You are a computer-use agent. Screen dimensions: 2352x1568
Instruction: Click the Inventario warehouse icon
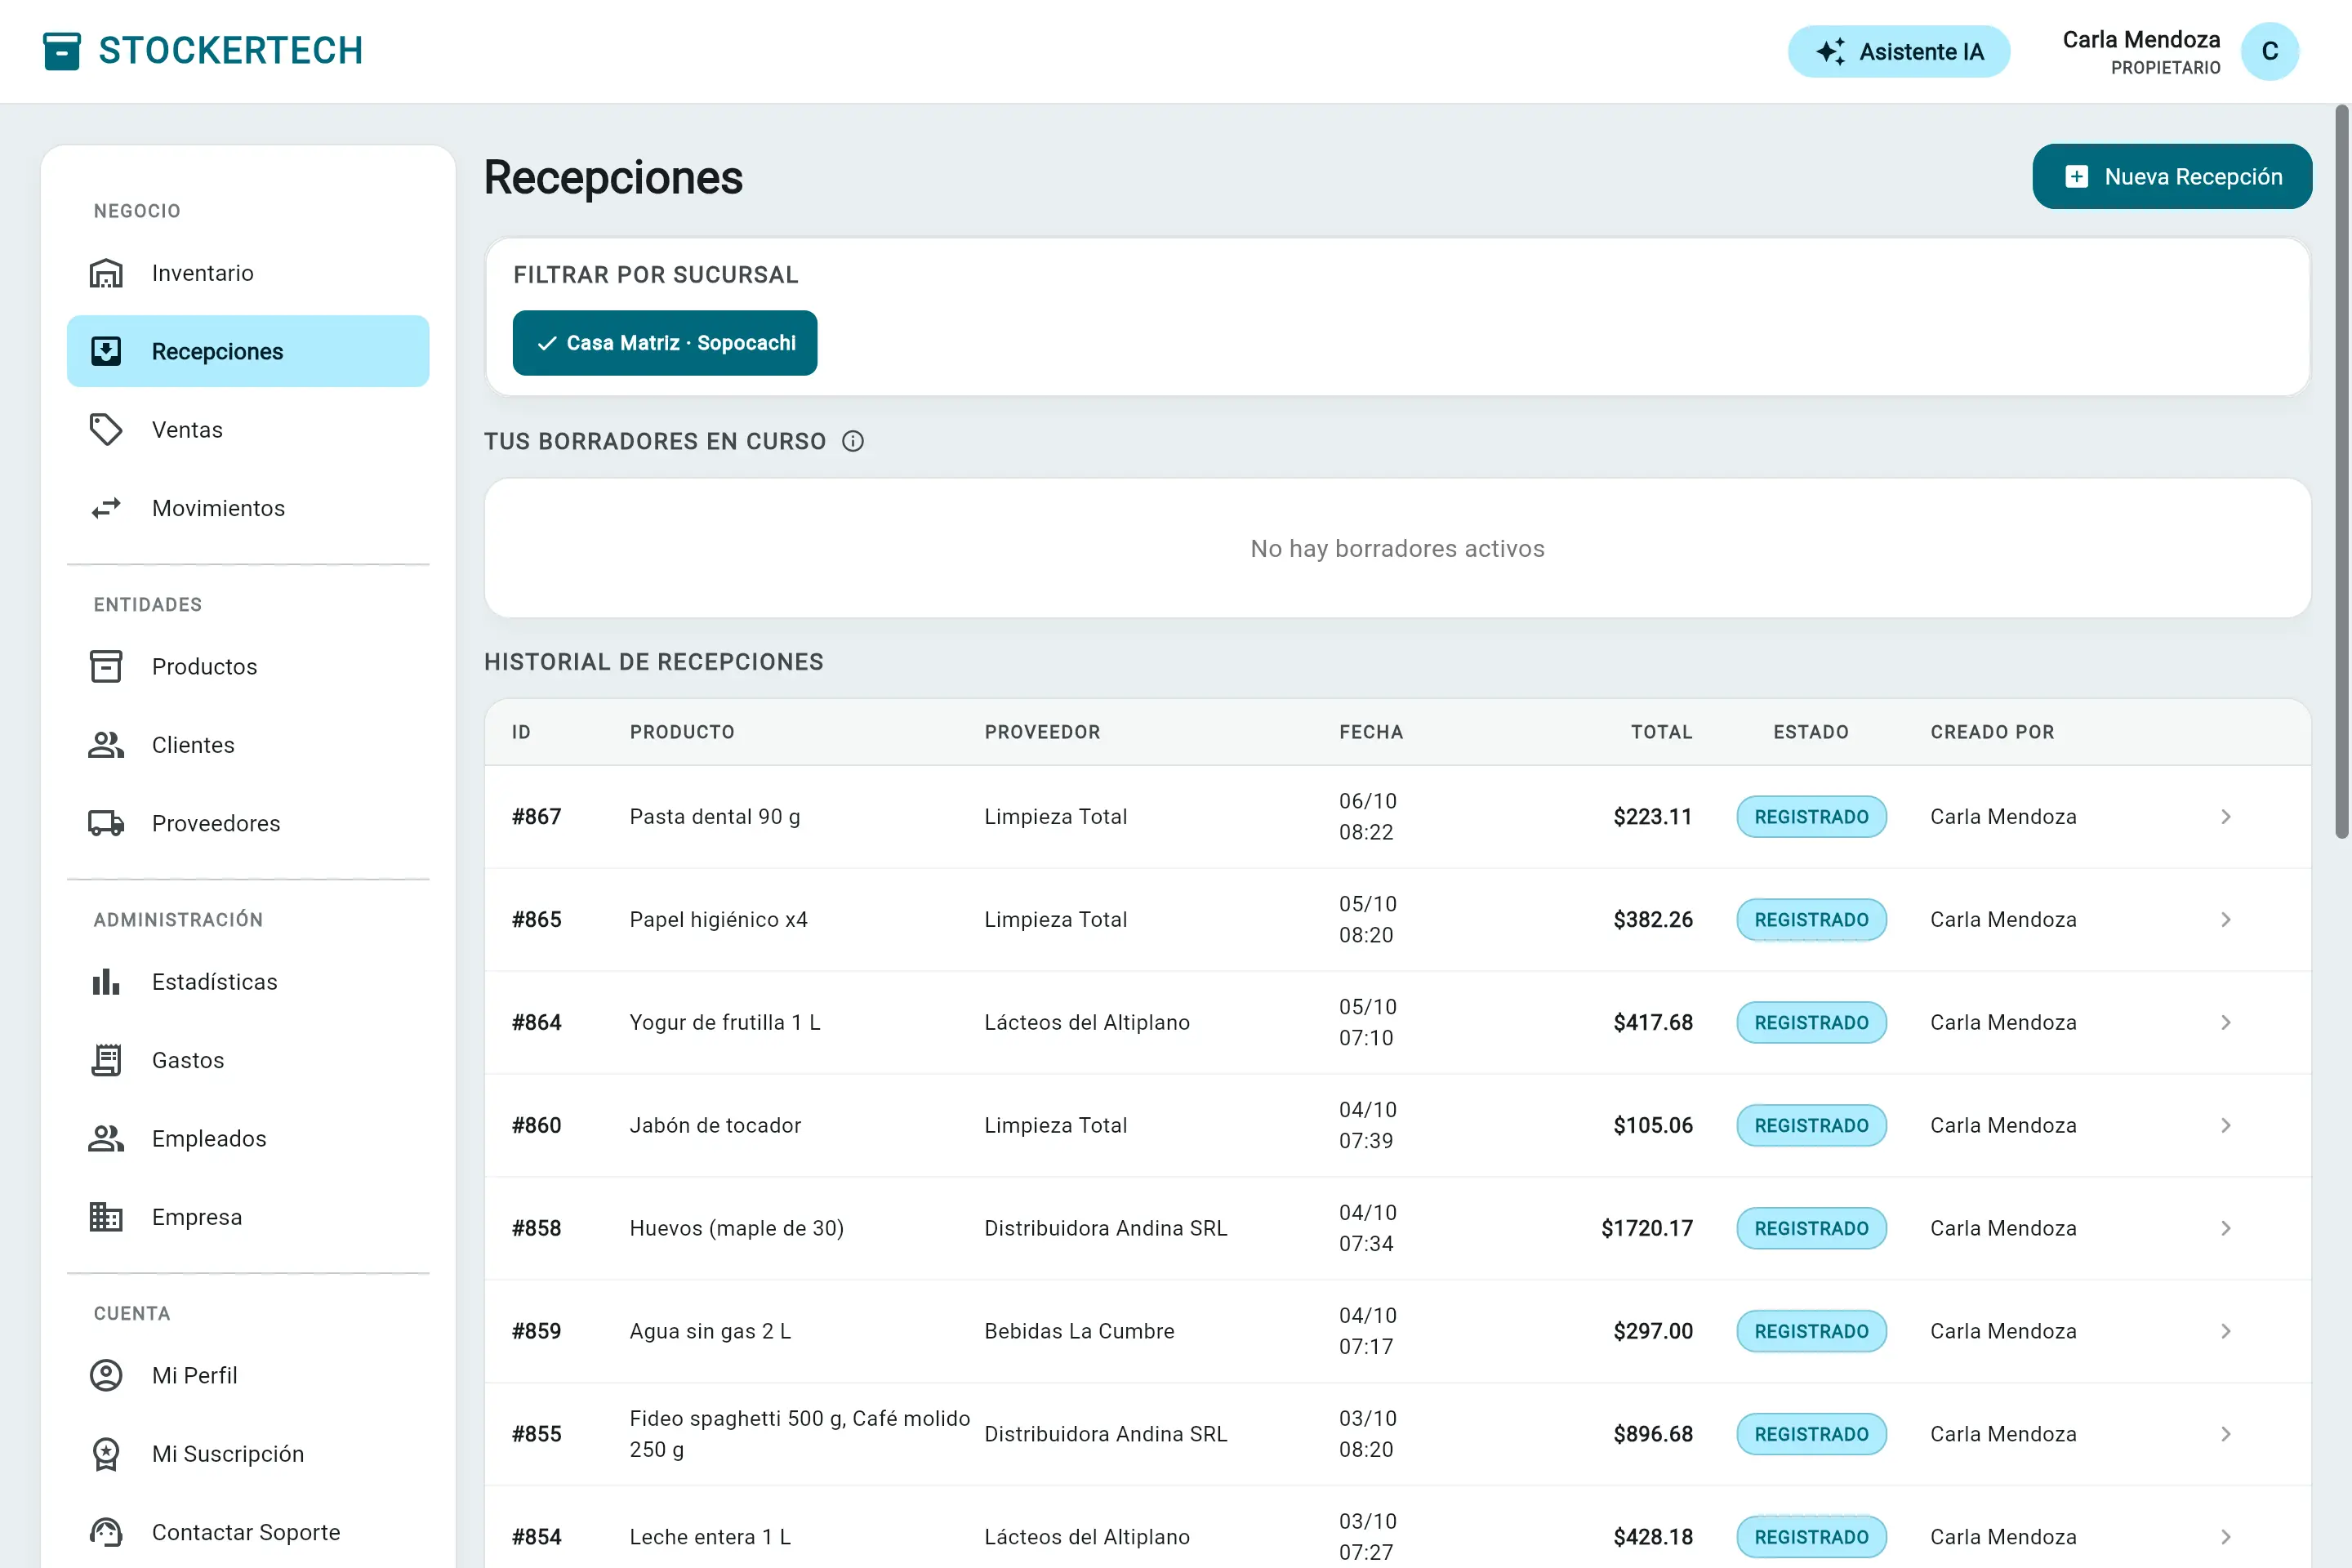click(106, 273)
